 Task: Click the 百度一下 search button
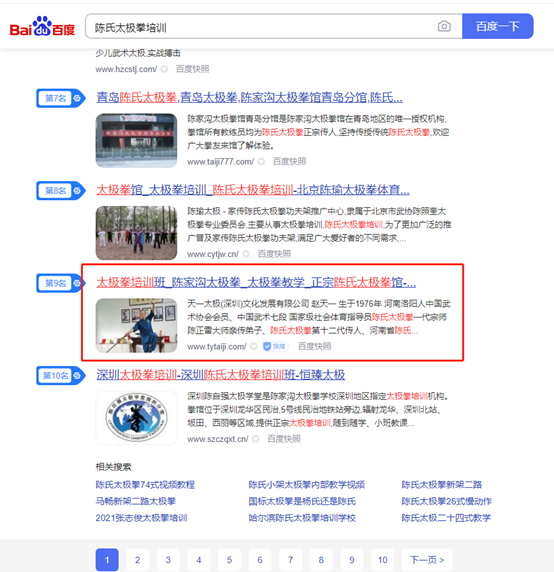click(x=497, y=26)
